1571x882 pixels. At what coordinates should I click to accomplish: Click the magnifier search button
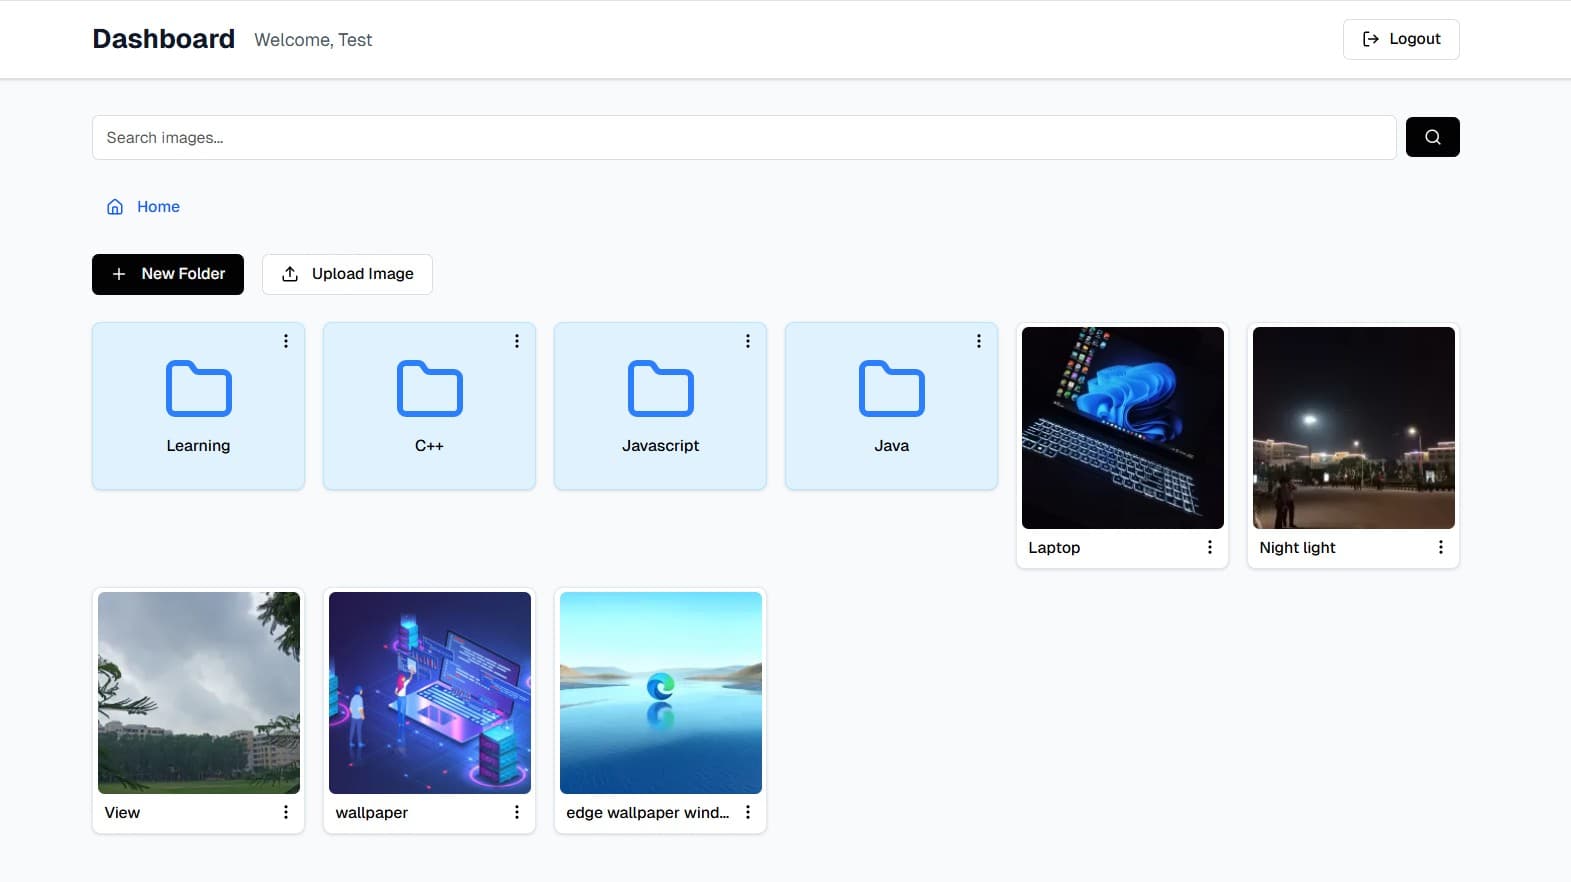point(1432,137)
